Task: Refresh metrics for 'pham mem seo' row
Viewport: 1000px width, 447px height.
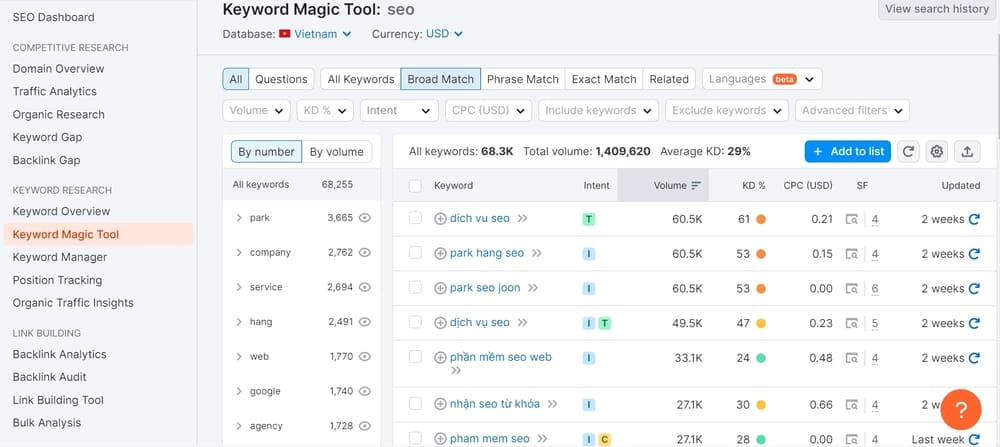Action: [974, 439]
